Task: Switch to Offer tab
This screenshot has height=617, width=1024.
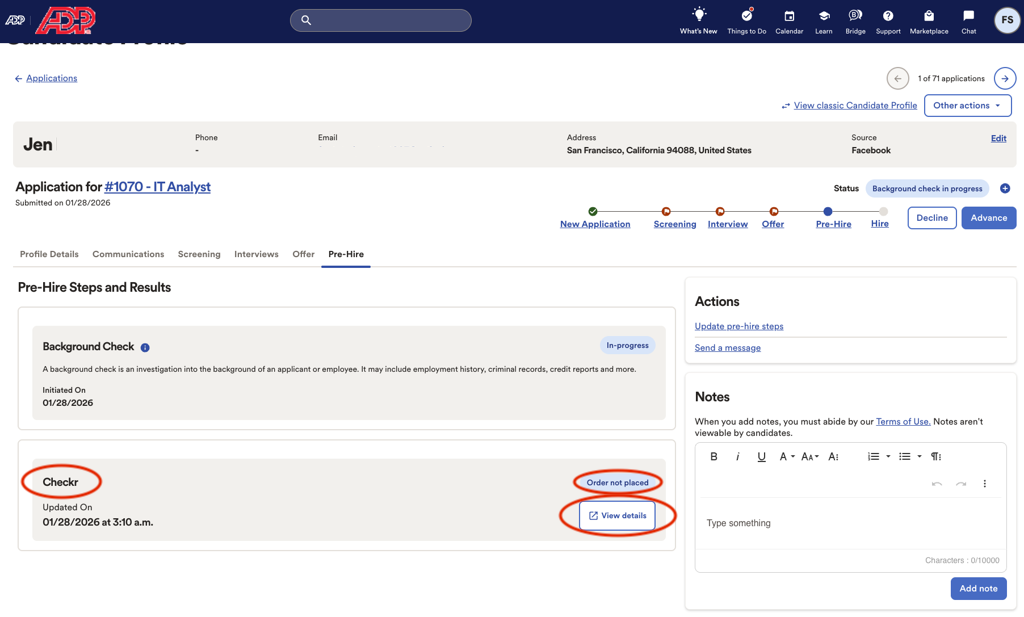Action: (x=303, y=254)
